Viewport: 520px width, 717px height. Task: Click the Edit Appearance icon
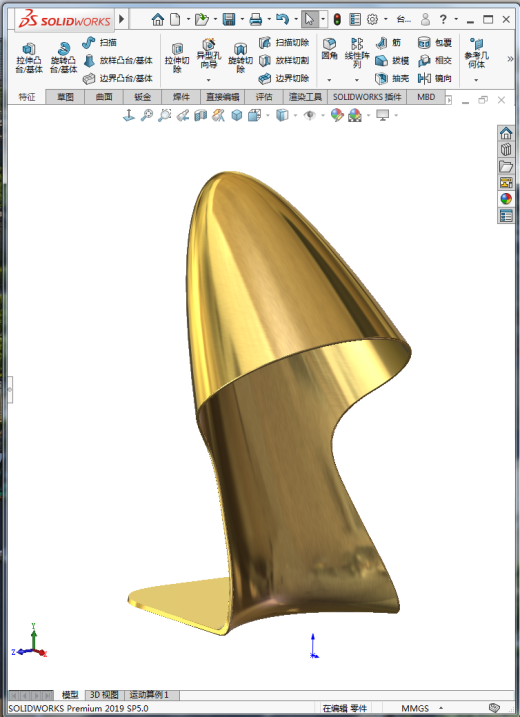click(337, 115)
